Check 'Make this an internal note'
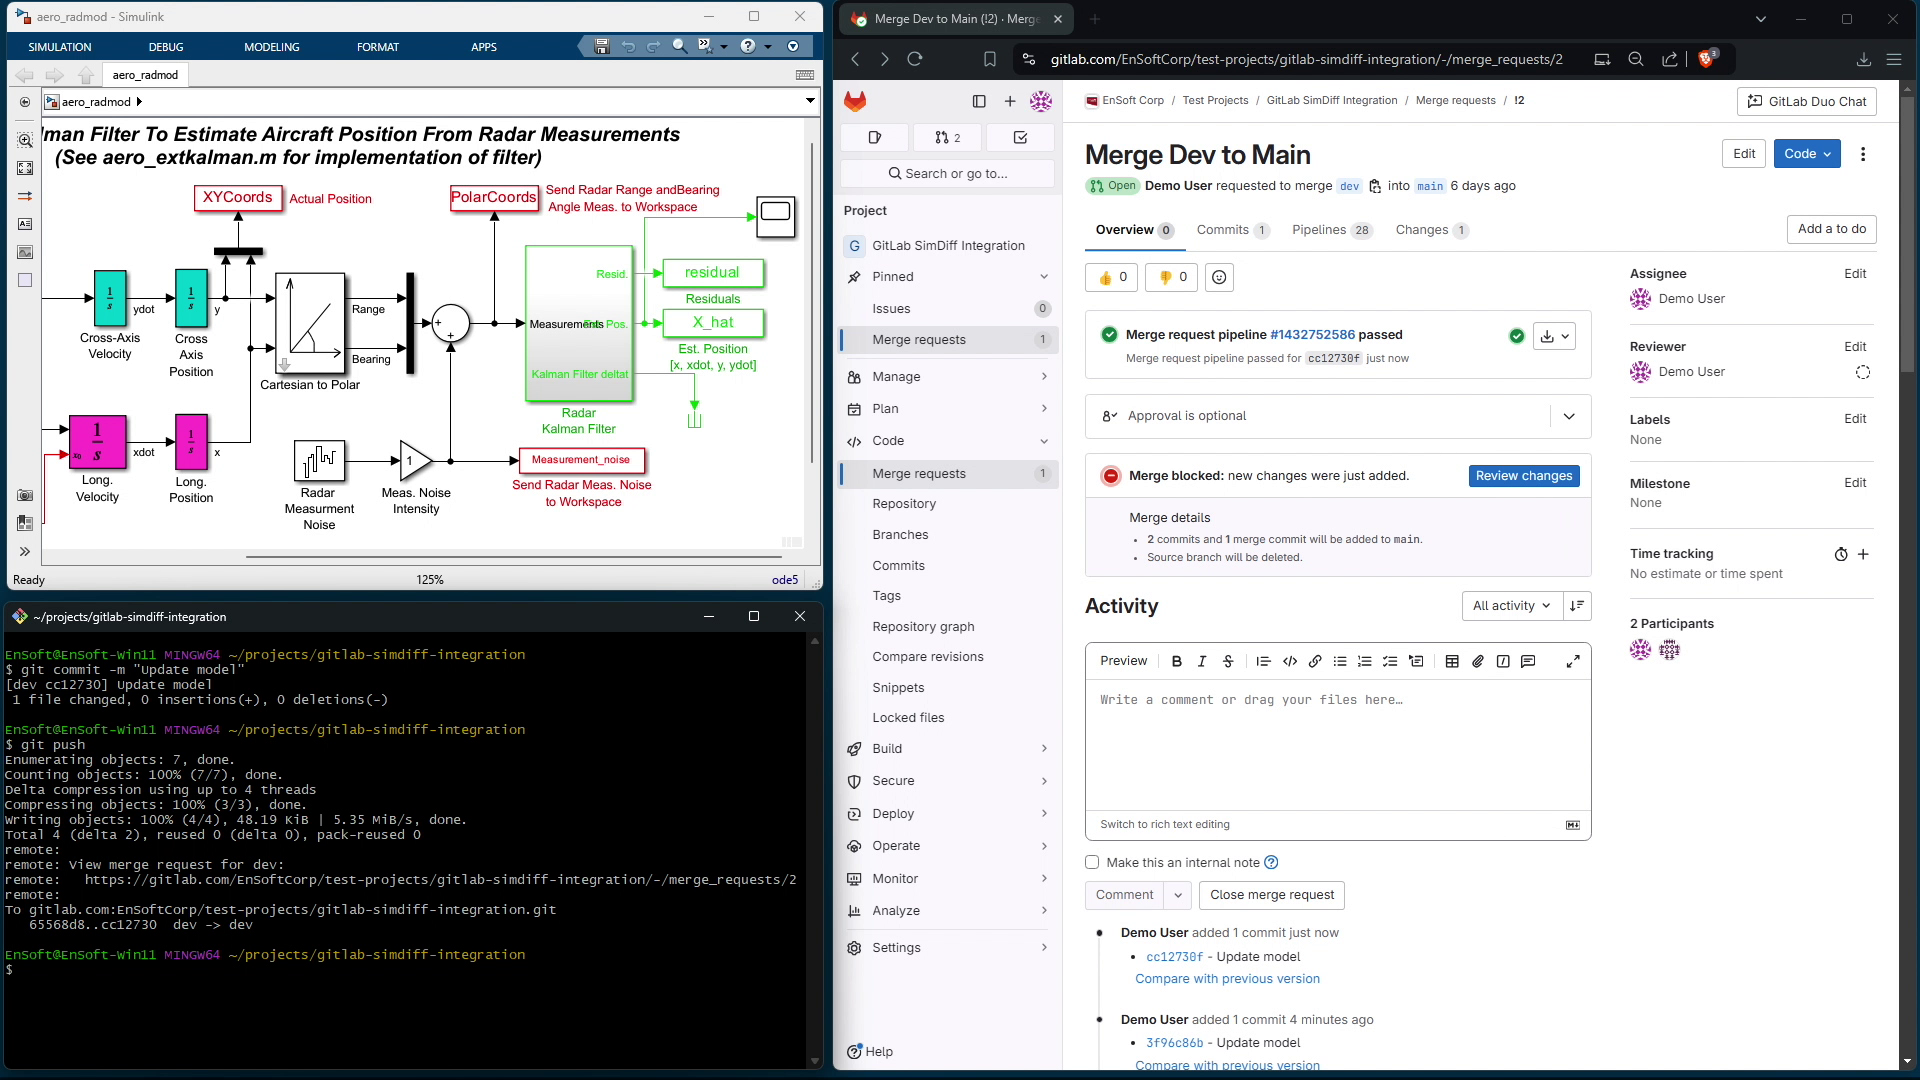The height and width of the screenshot is (1080, 1920). pos(1092,862)
